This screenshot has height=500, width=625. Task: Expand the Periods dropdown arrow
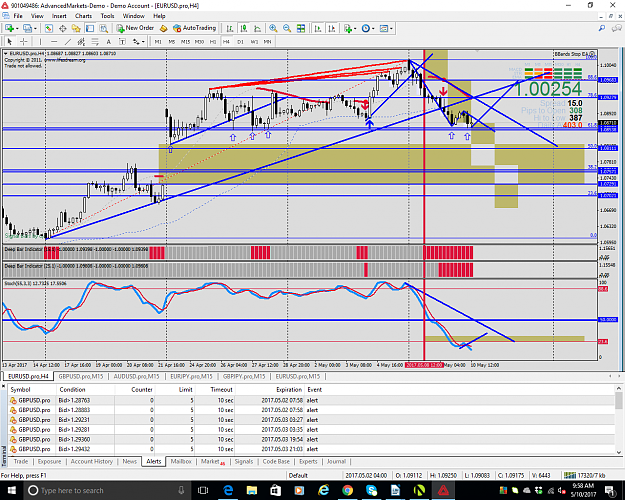click(373, 28)
